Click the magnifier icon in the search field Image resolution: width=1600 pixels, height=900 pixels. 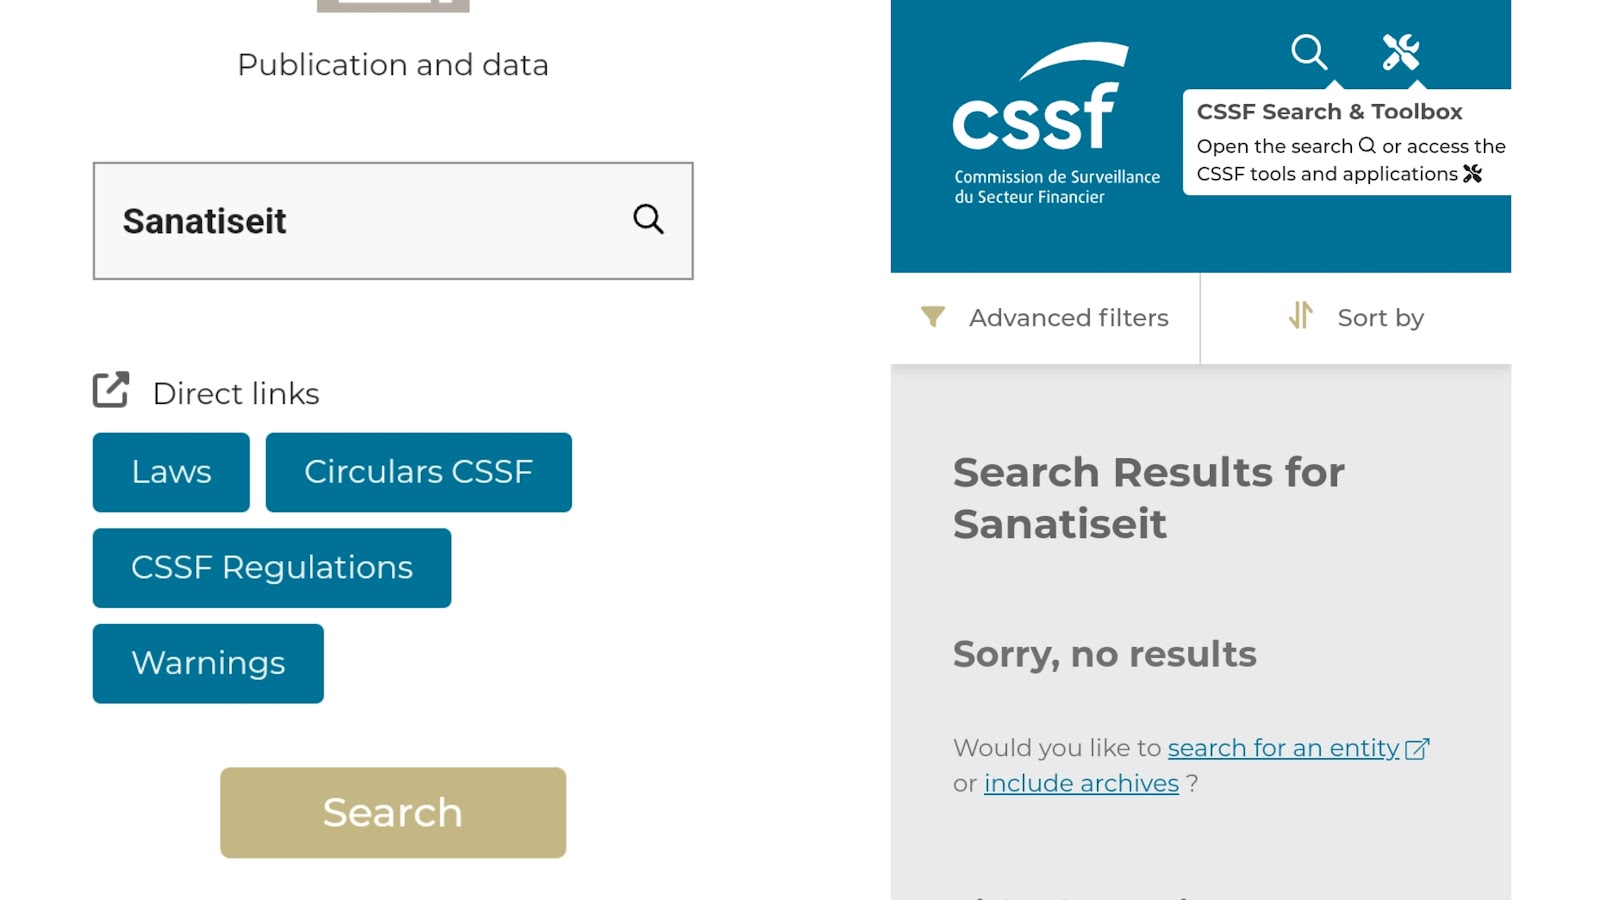pos(648,219)
